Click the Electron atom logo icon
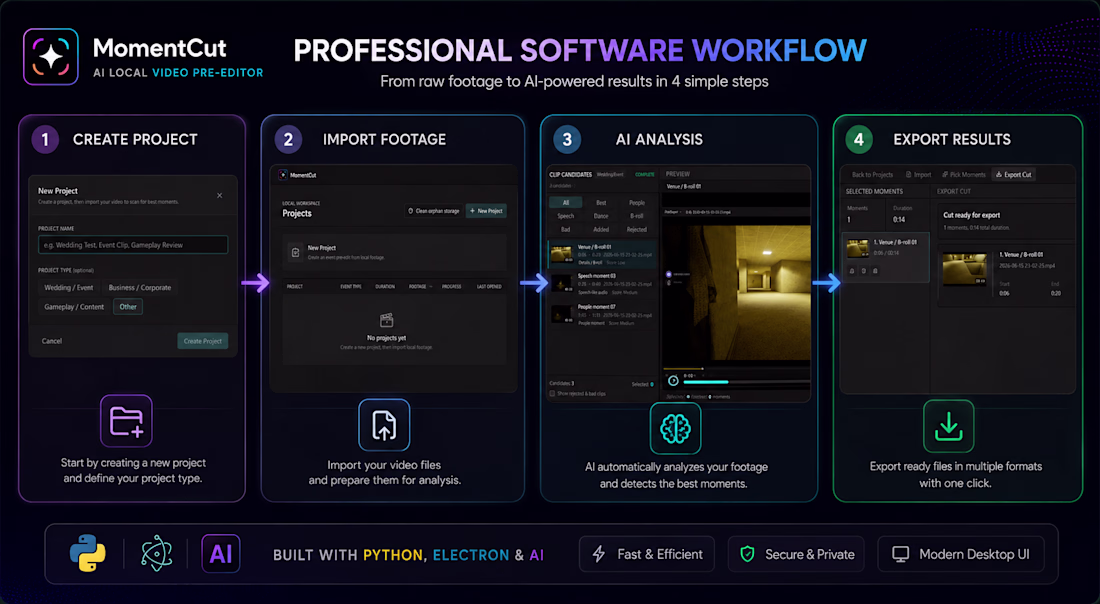 coord(156,553)
